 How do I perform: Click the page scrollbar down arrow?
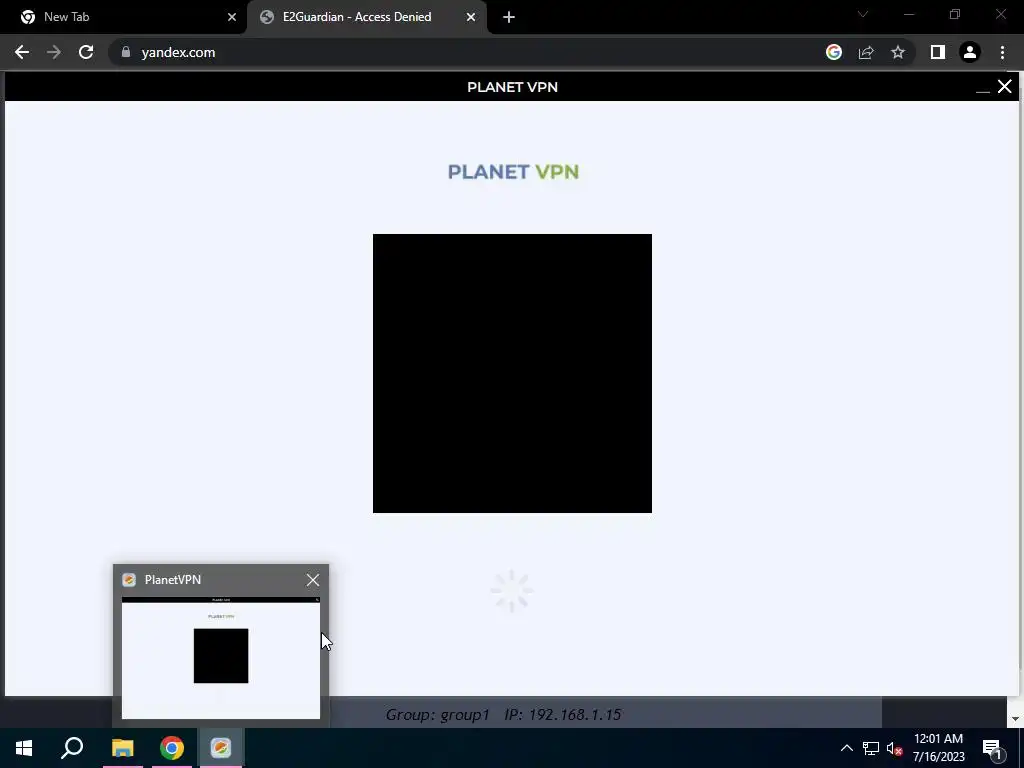(1015, 718)
